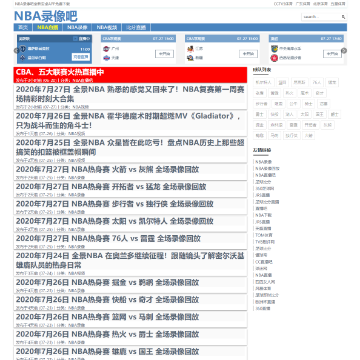The image size is (360, 360).
Task: Click the 广州 team logo in CBA card
Action: pyautogui.click(x=106, y=49)
